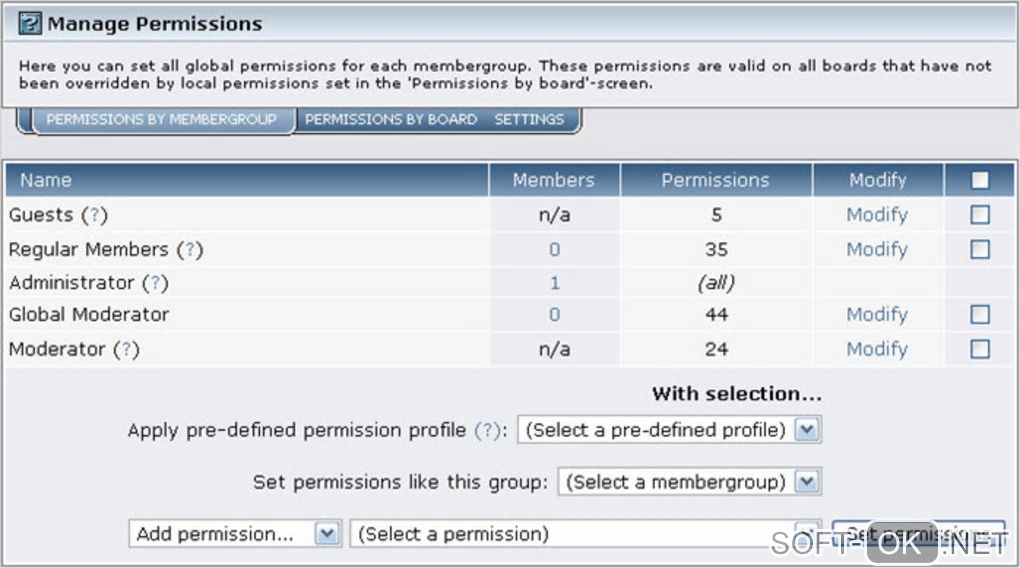Tick the Regular Members row checkbox

980,250
